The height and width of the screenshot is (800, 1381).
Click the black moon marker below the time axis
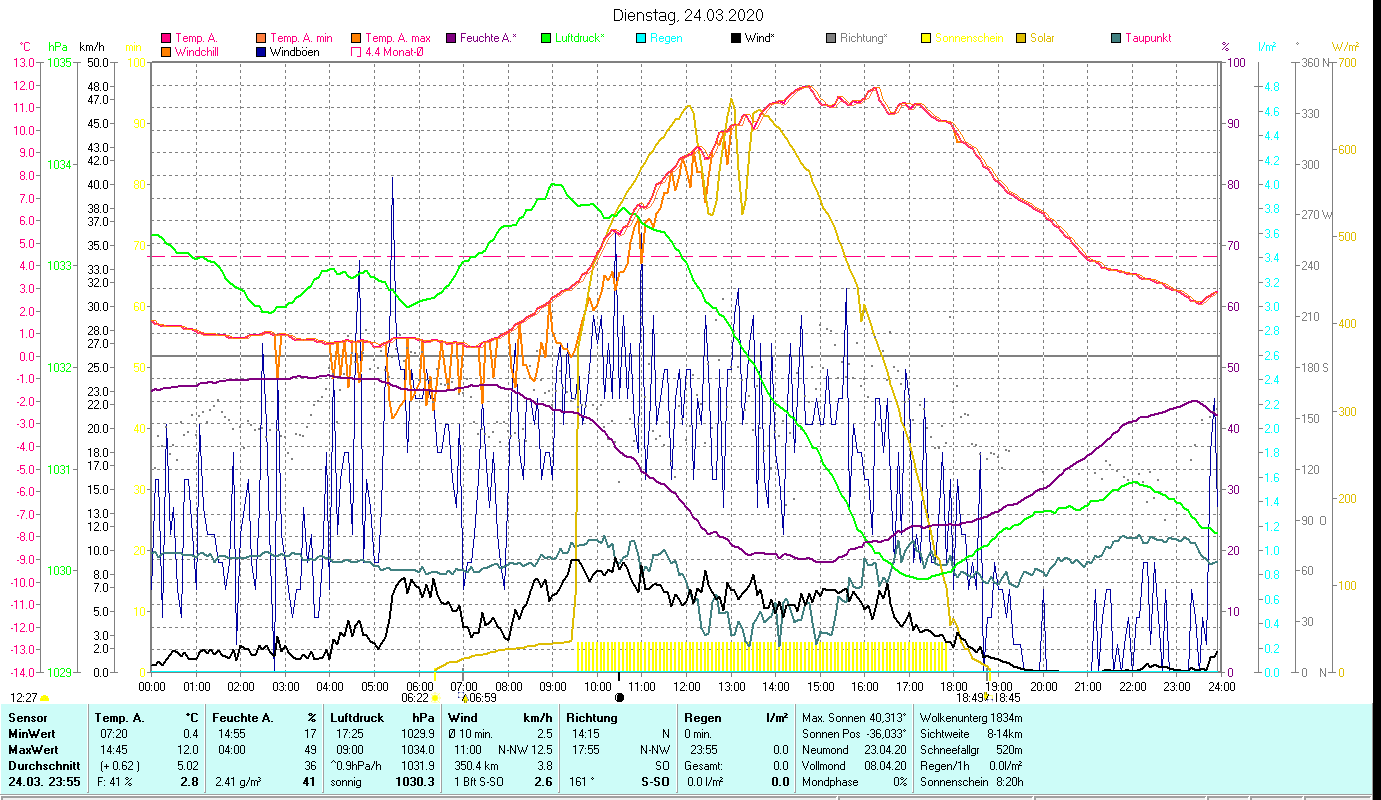[x=619, y=697]
